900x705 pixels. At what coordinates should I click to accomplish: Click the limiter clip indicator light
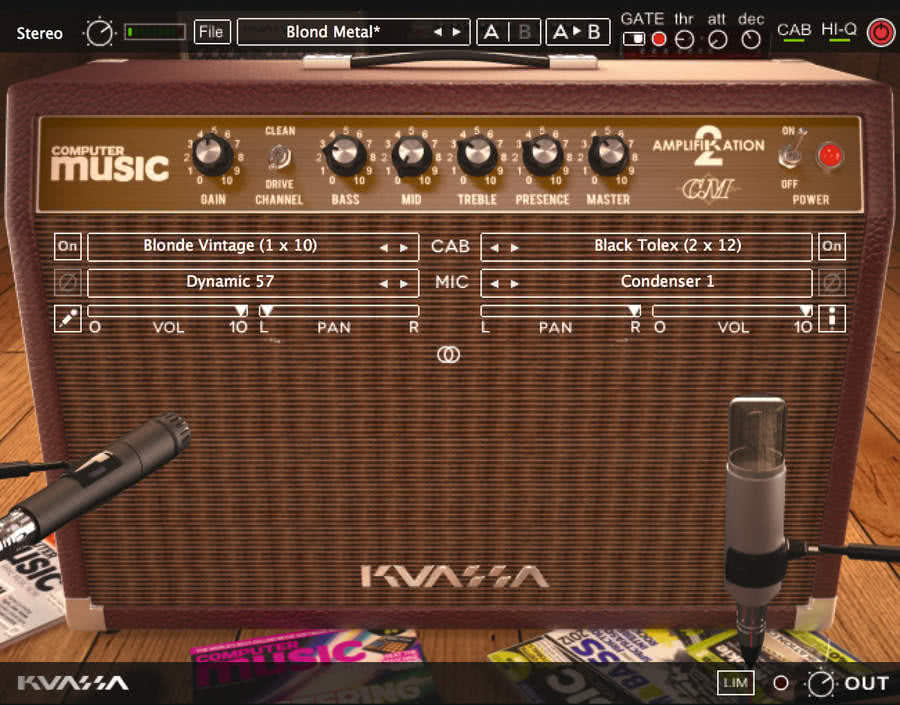(x=781, y=683)
